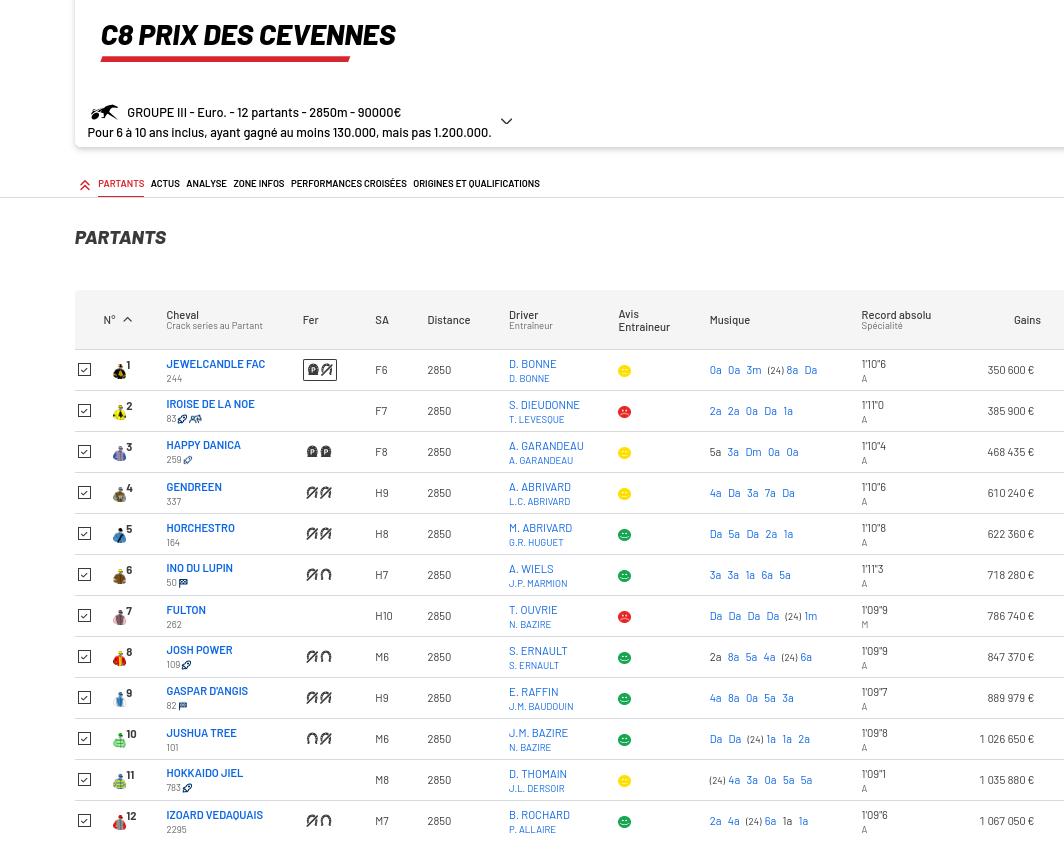
Task: Click the flag icon under INO DU LUPIN
Action: pos(183,583)
